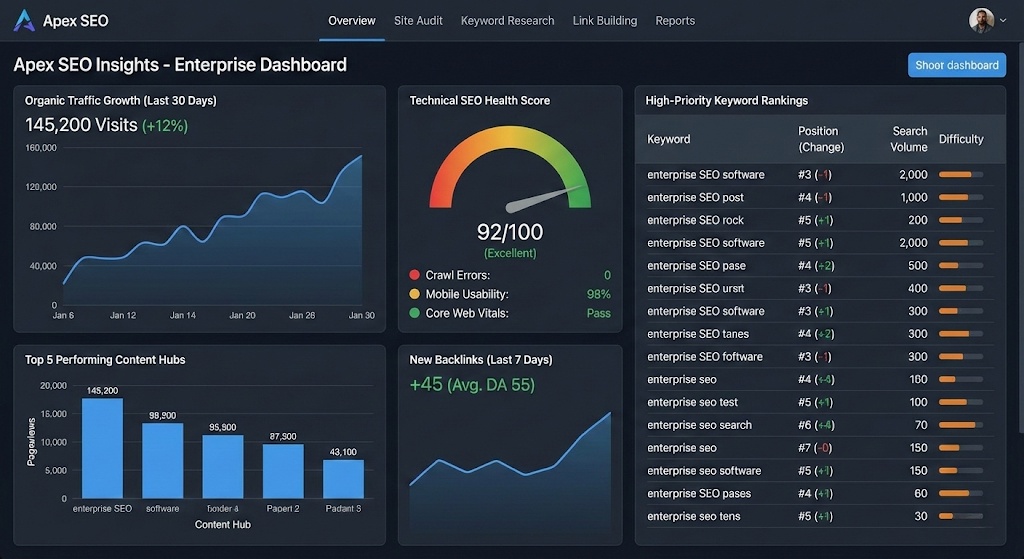This screenshot has width=1024, height=559.
Task: Select the enterprise SEO rock keyword
Action: point(695,220)
